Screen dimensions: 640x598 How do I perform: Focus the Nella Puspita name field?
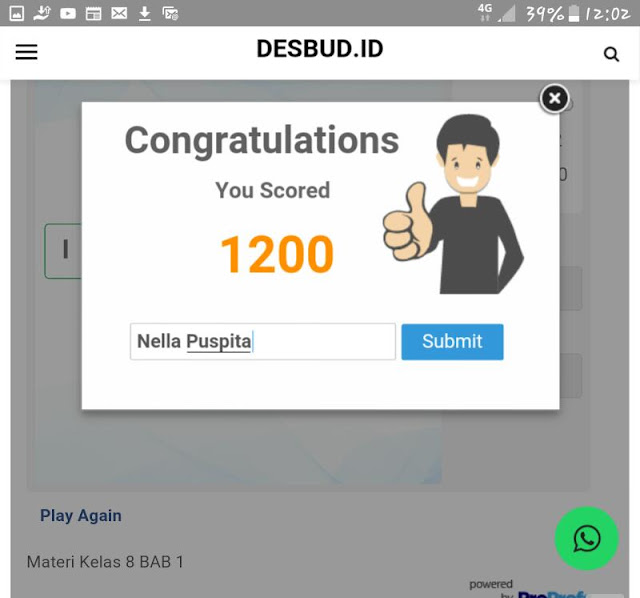click(263, 342)
